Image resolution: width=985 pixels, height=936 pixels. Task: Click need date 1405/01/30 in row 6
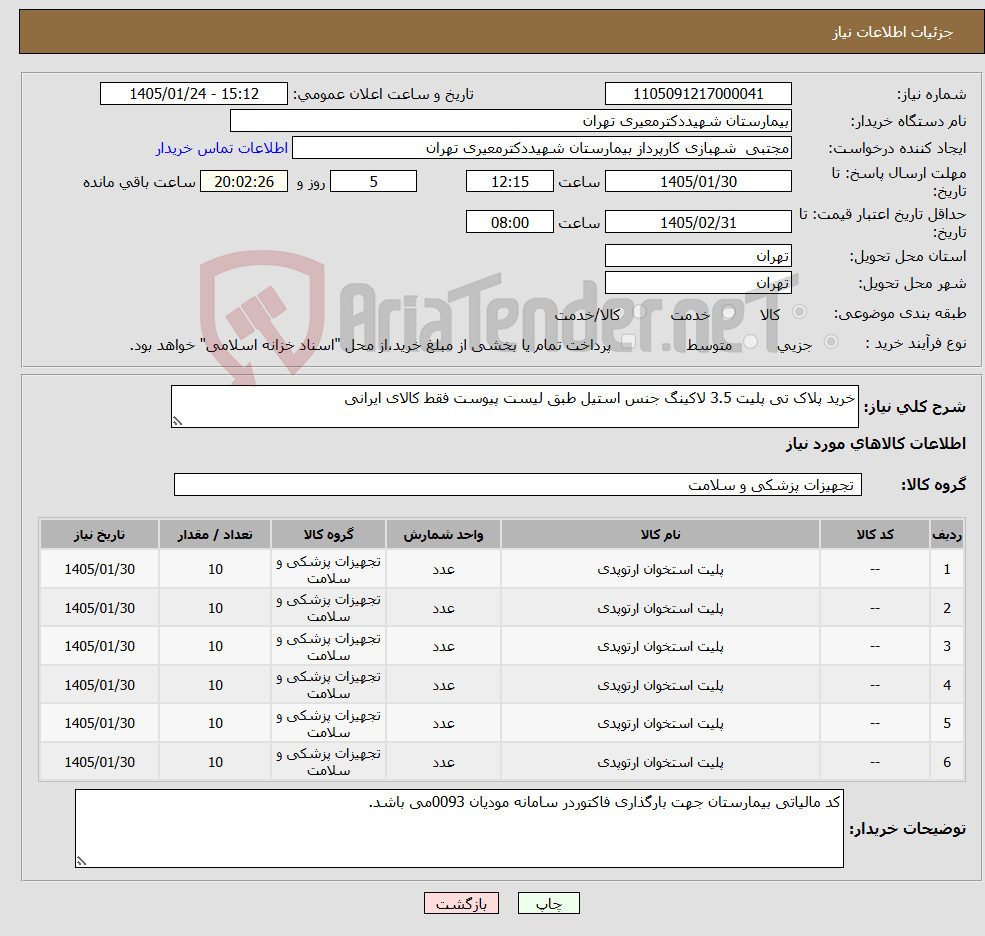(99, 762)
